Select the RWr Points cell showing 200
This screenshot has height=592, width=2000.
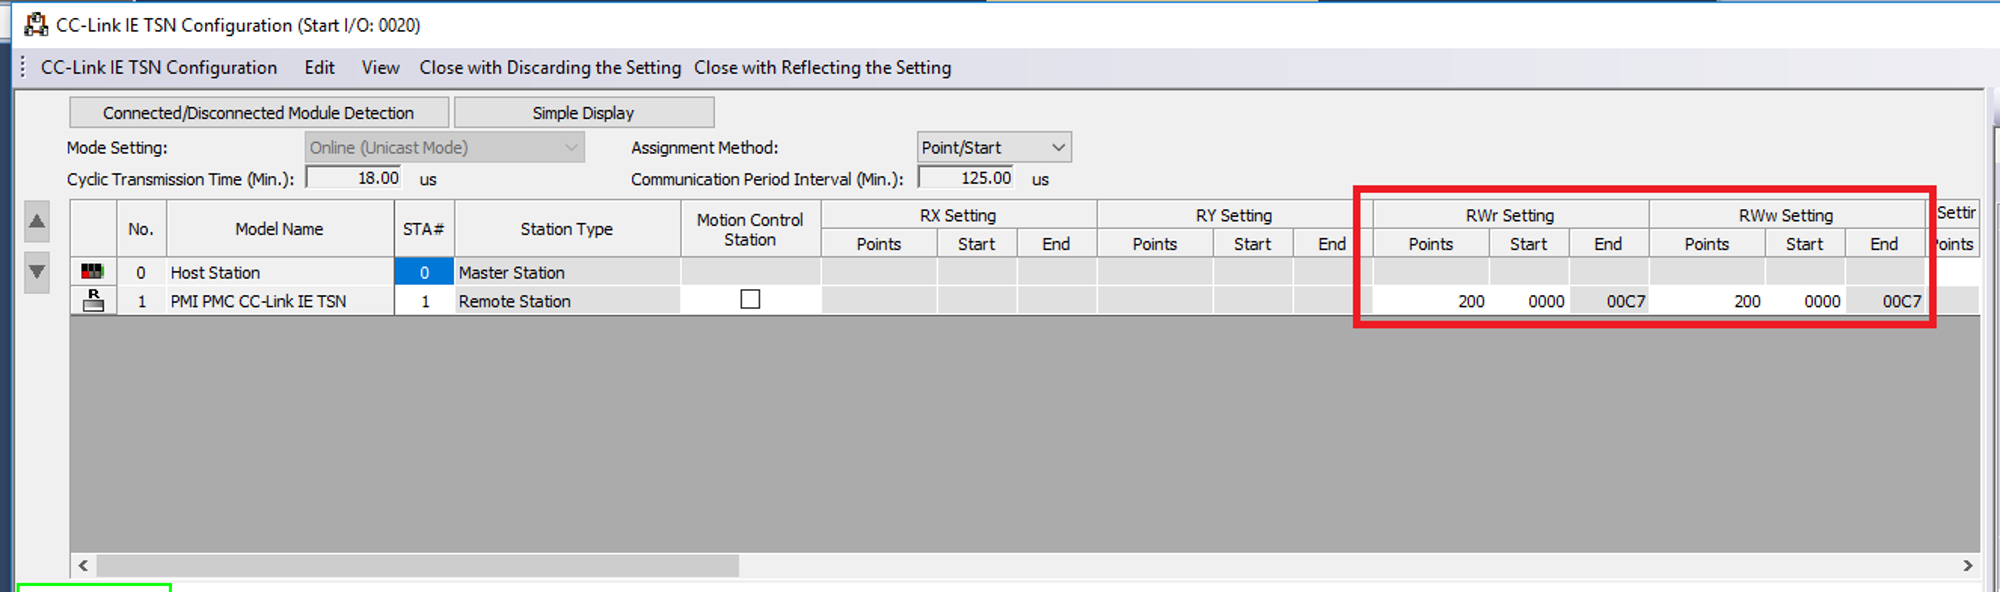(x=1431, y=301)
